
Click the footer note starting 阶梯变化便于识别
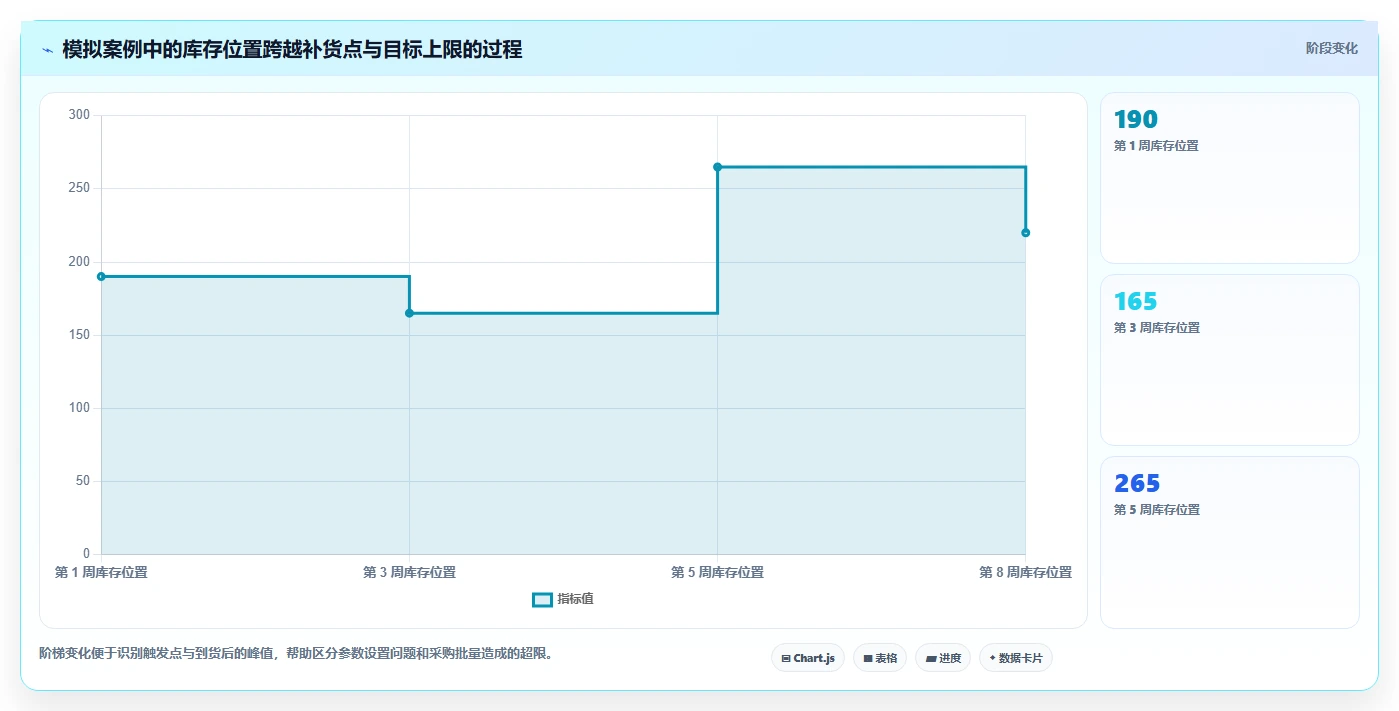(x=296, y=653)
